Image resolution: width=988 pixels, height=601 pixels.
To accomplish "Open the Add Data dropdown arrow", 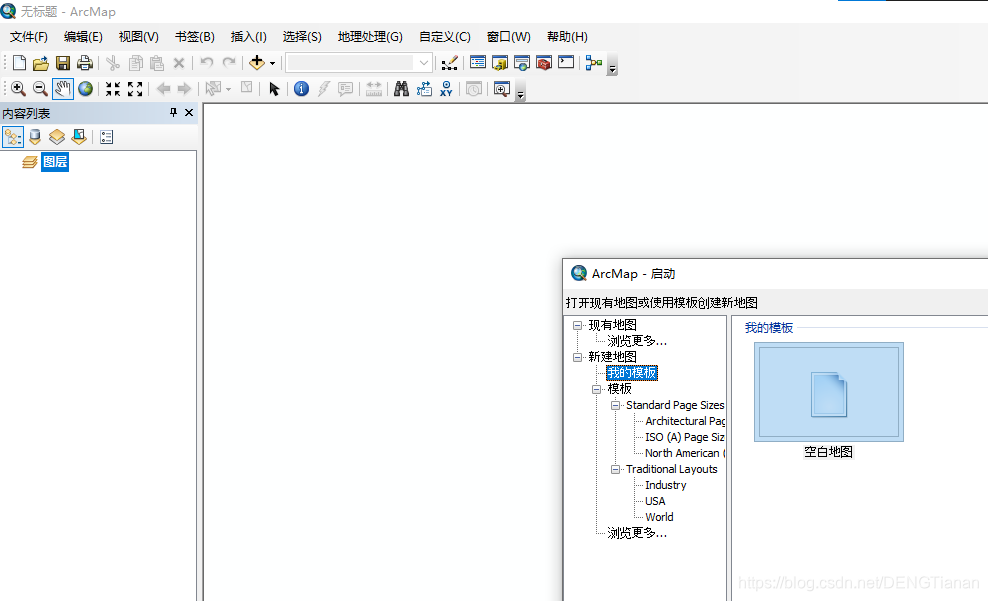I will tap(272, 63).
